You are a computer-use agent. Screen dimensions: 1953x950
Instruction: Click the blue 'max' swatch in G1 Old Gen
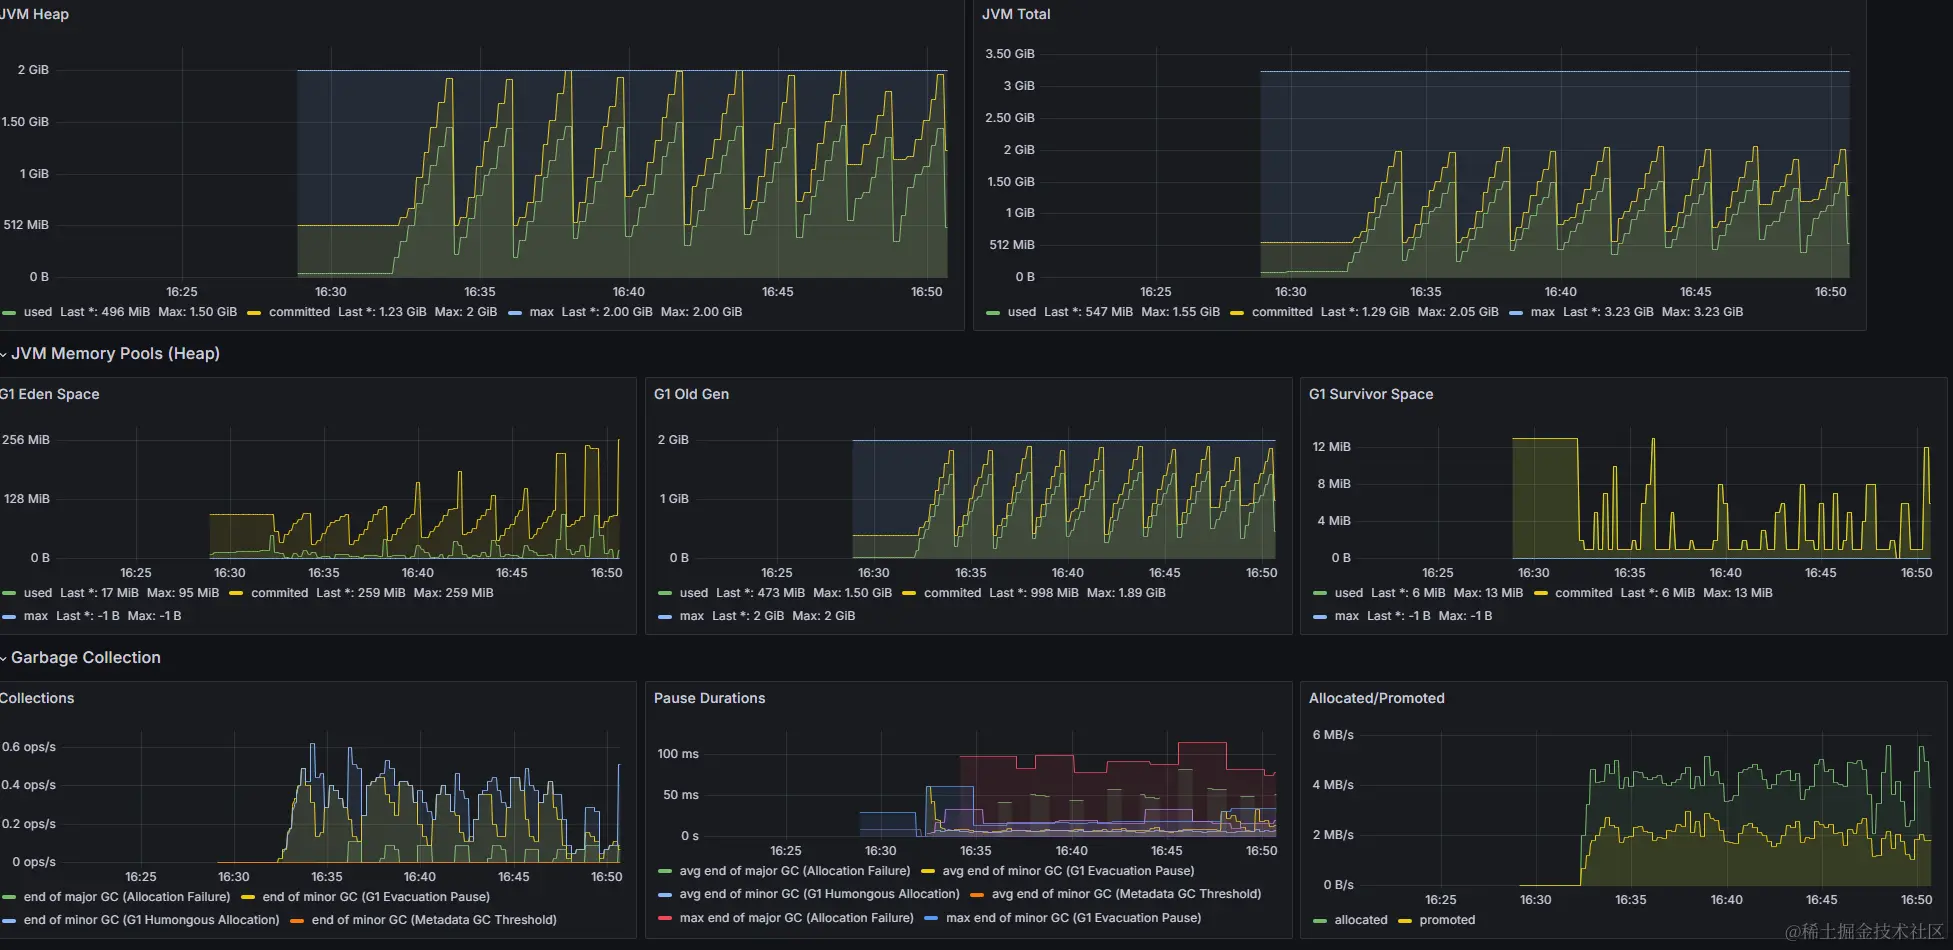pos(665,617)
